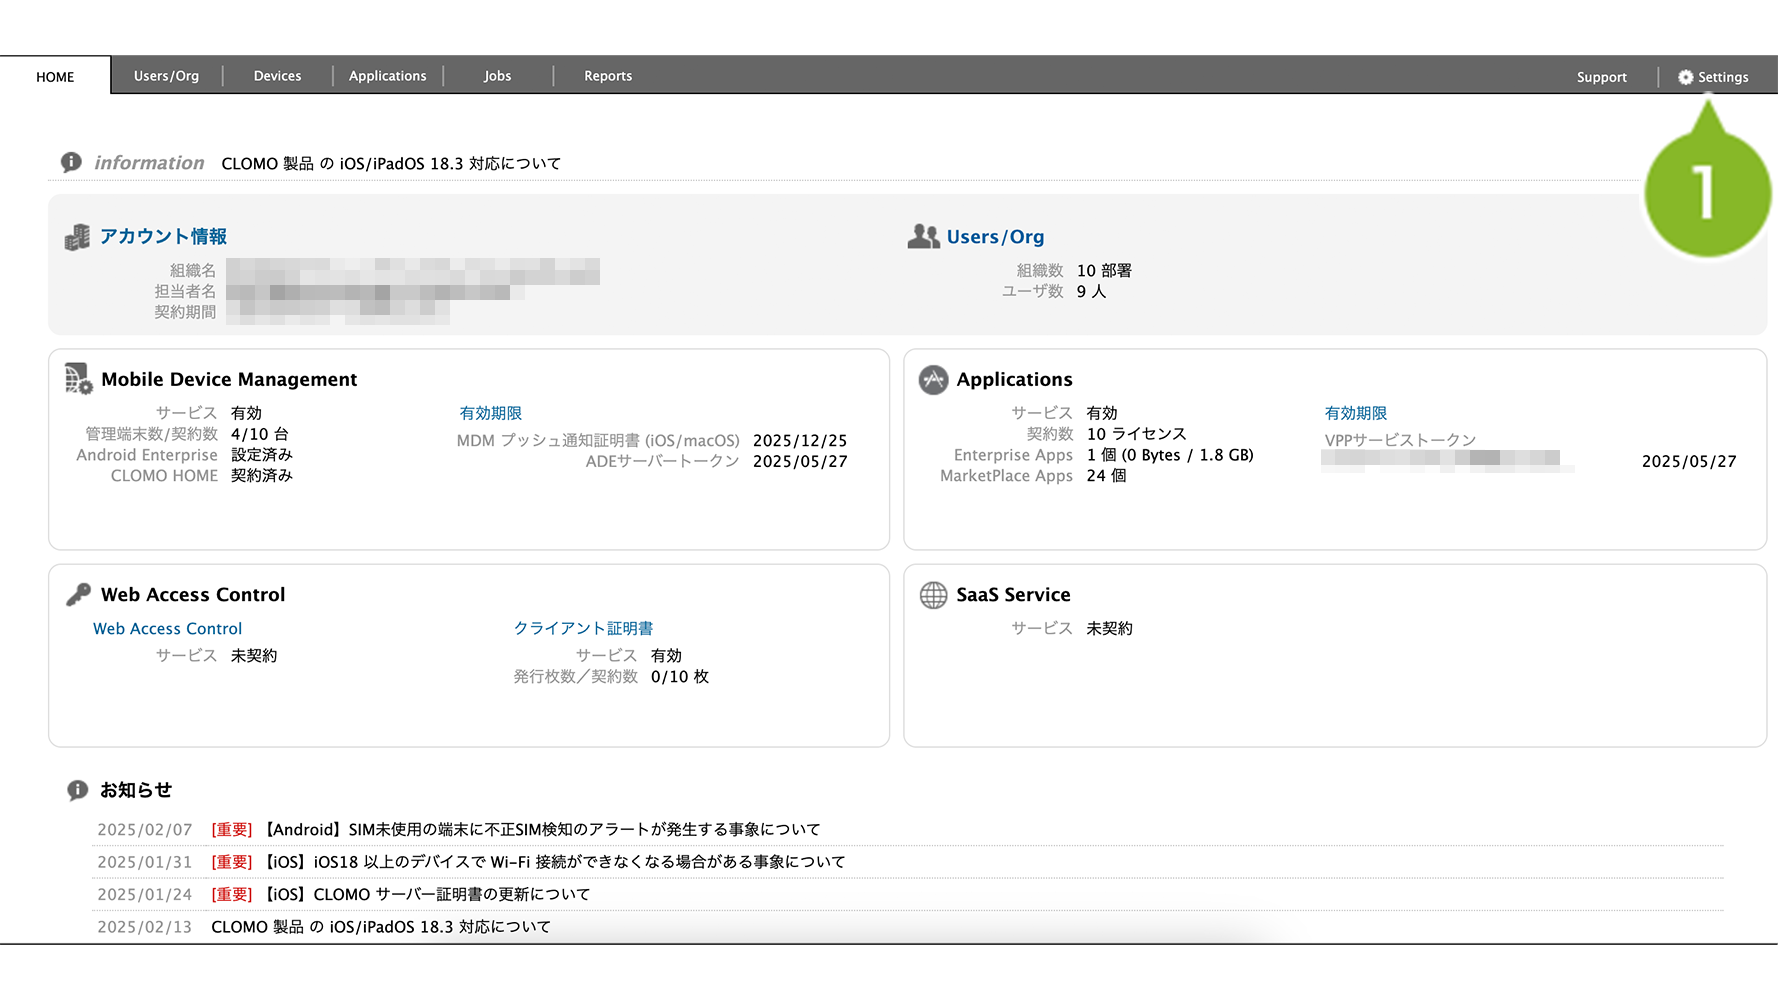Click the green number 1 marker
Viewport: 1778px width, 1000px height.
(1706, 193)
